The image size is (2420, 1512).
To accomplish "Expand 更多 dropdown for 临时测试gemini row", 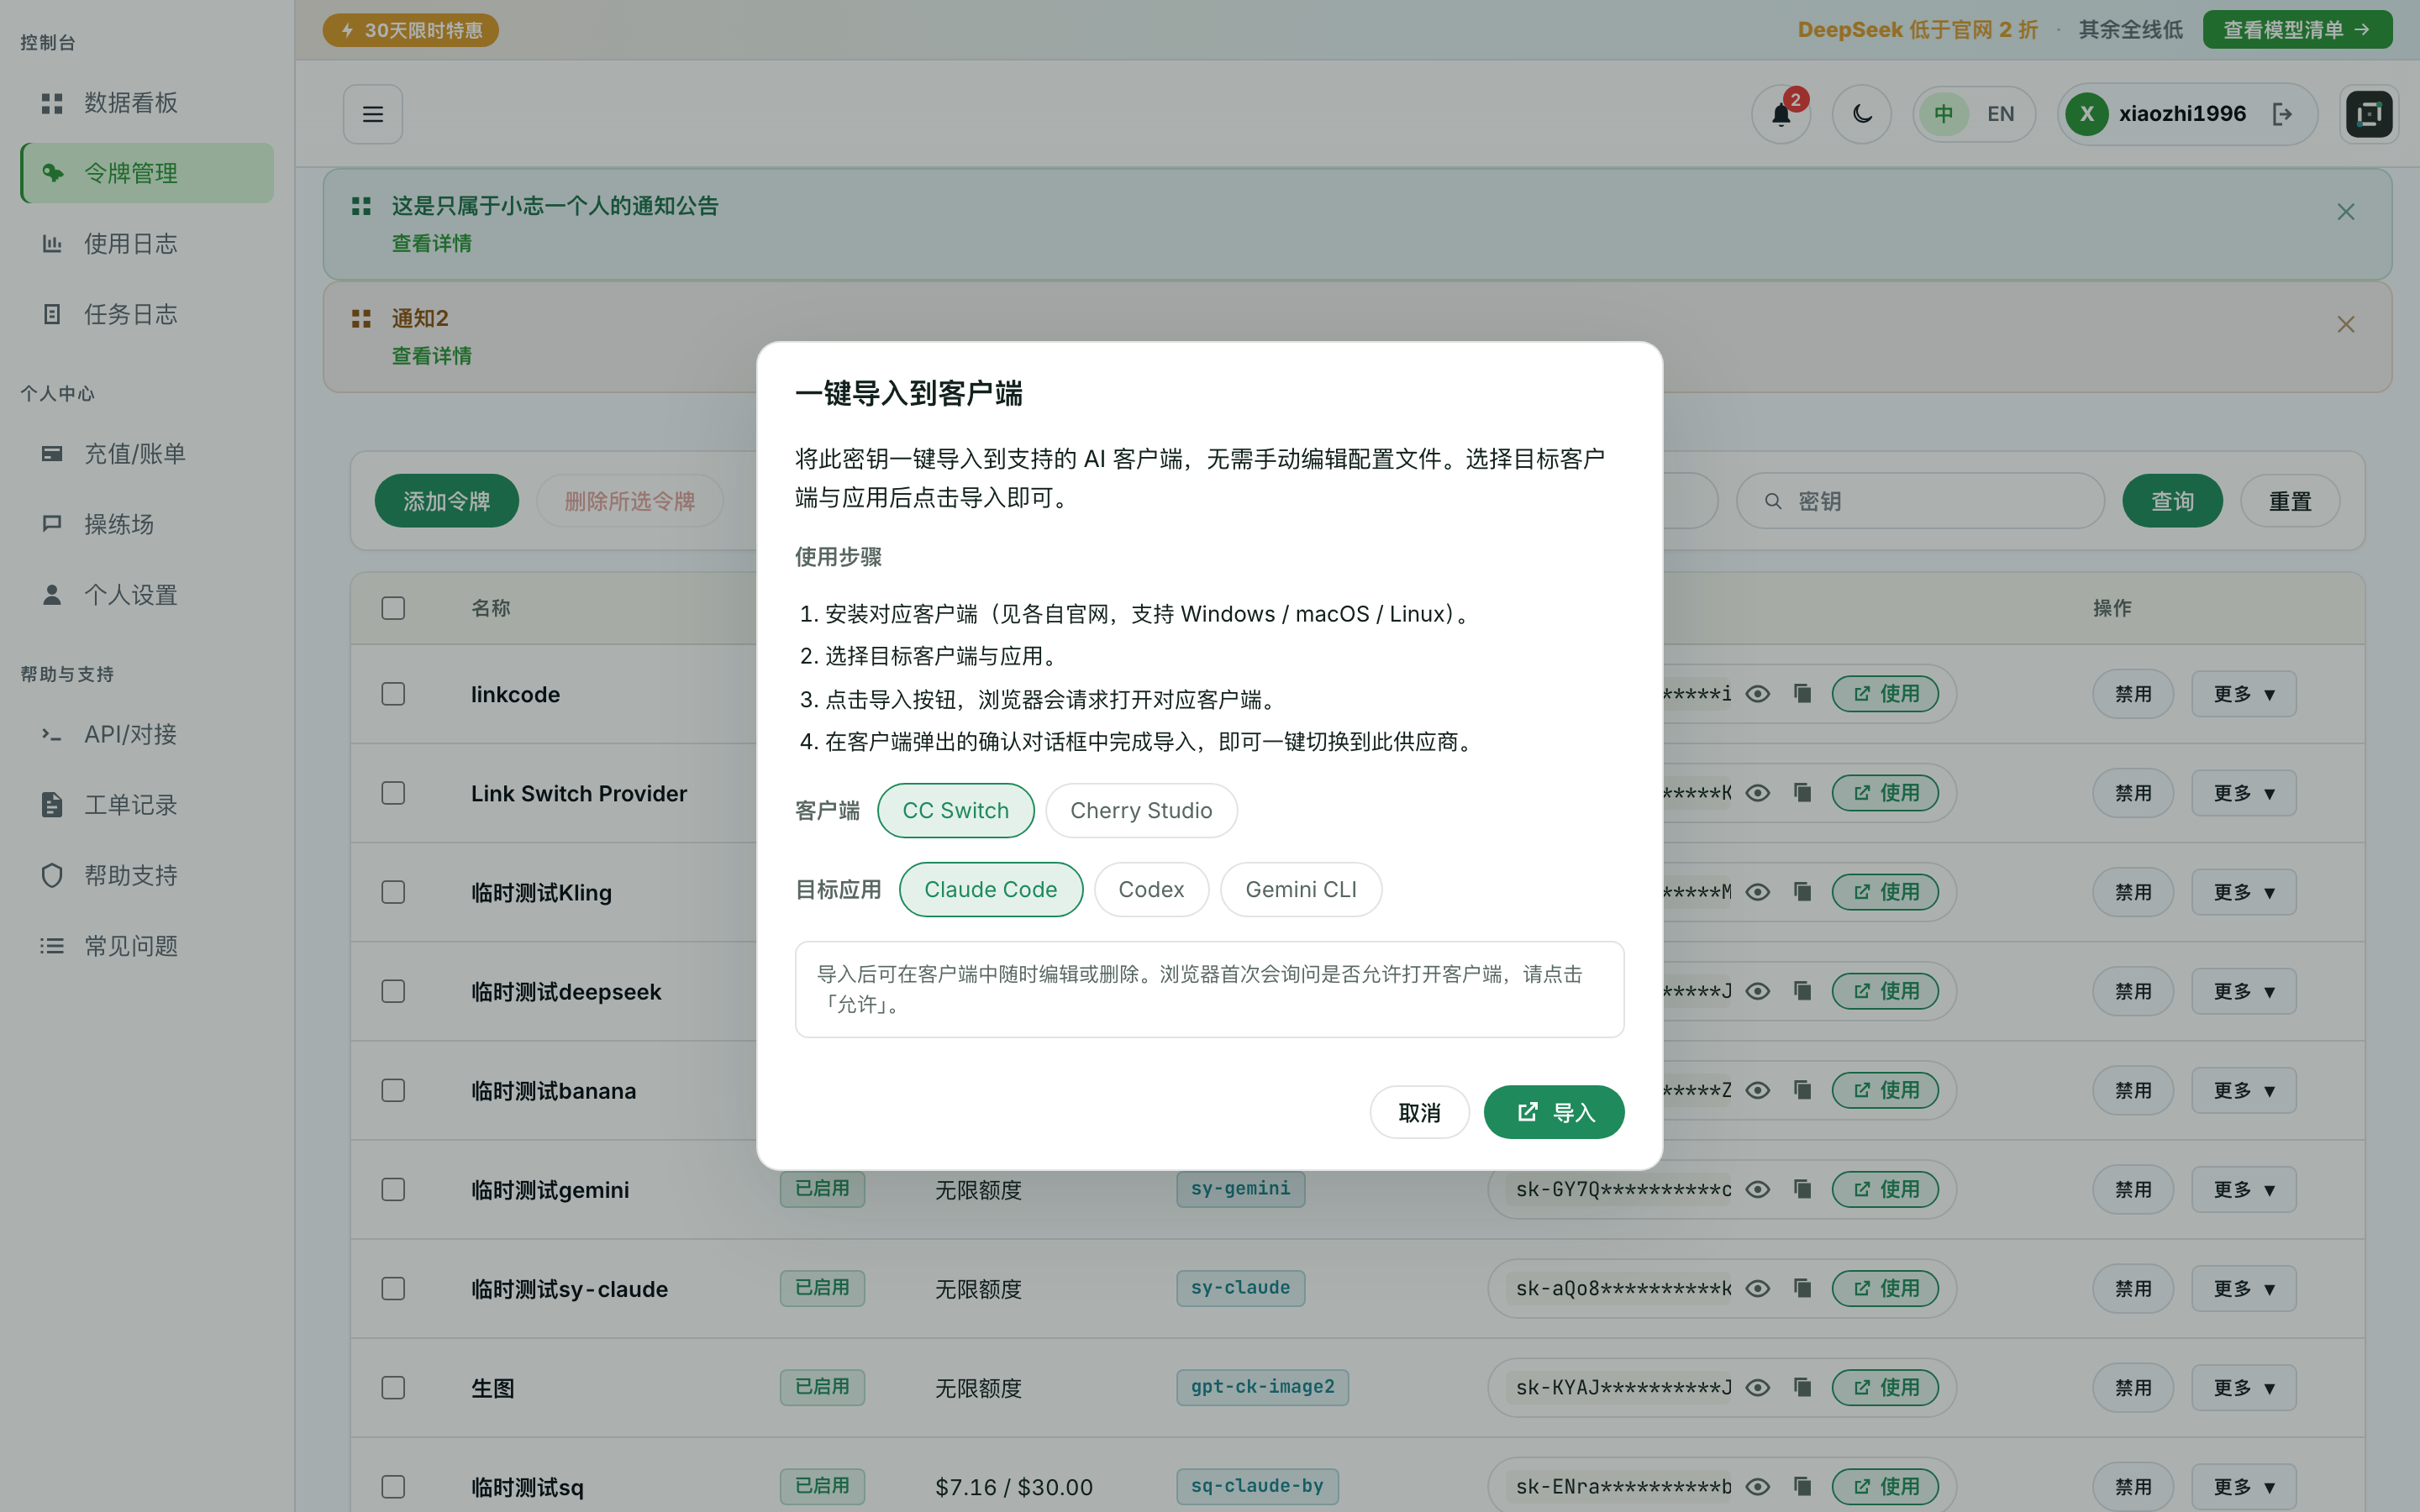I will click(2244, 1189).
